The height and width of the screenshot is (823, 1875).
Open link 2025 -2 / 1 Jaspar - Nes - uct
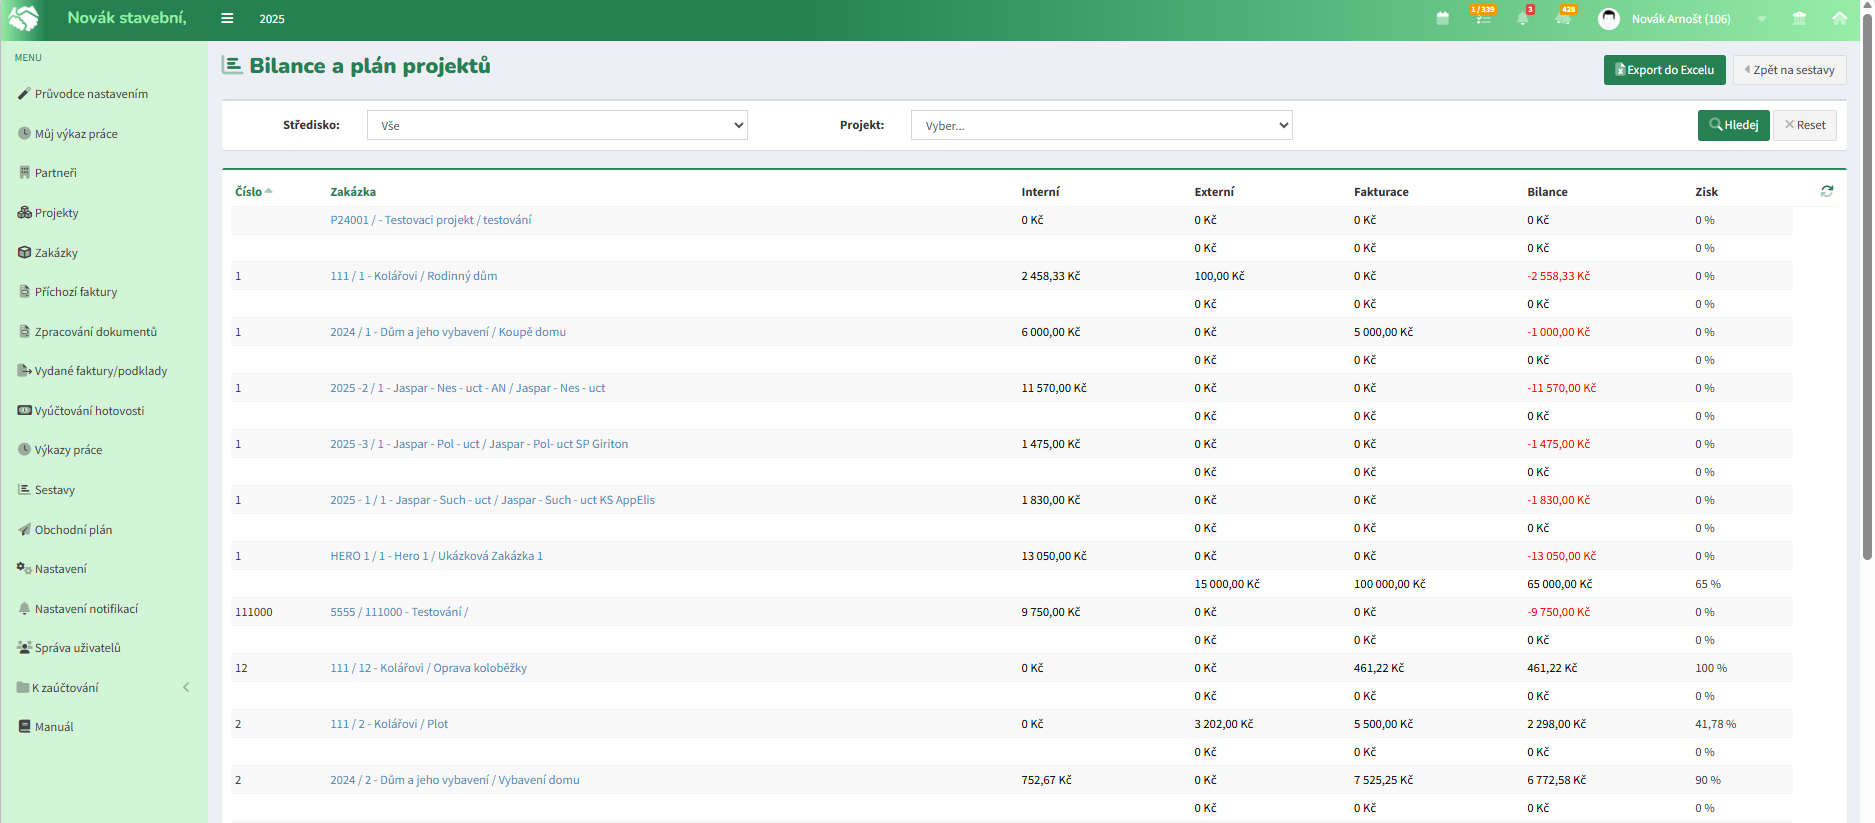[x=468, y=388]
